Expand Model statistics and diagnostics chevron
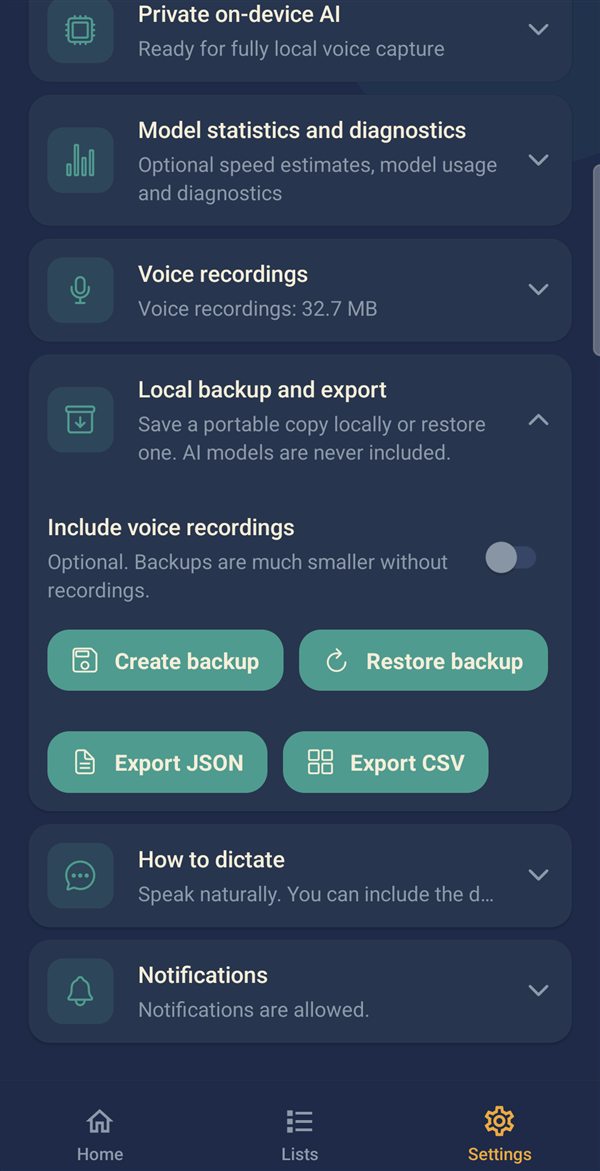Viewport: 600px width, 1171px height. click(x=539, y=160)
